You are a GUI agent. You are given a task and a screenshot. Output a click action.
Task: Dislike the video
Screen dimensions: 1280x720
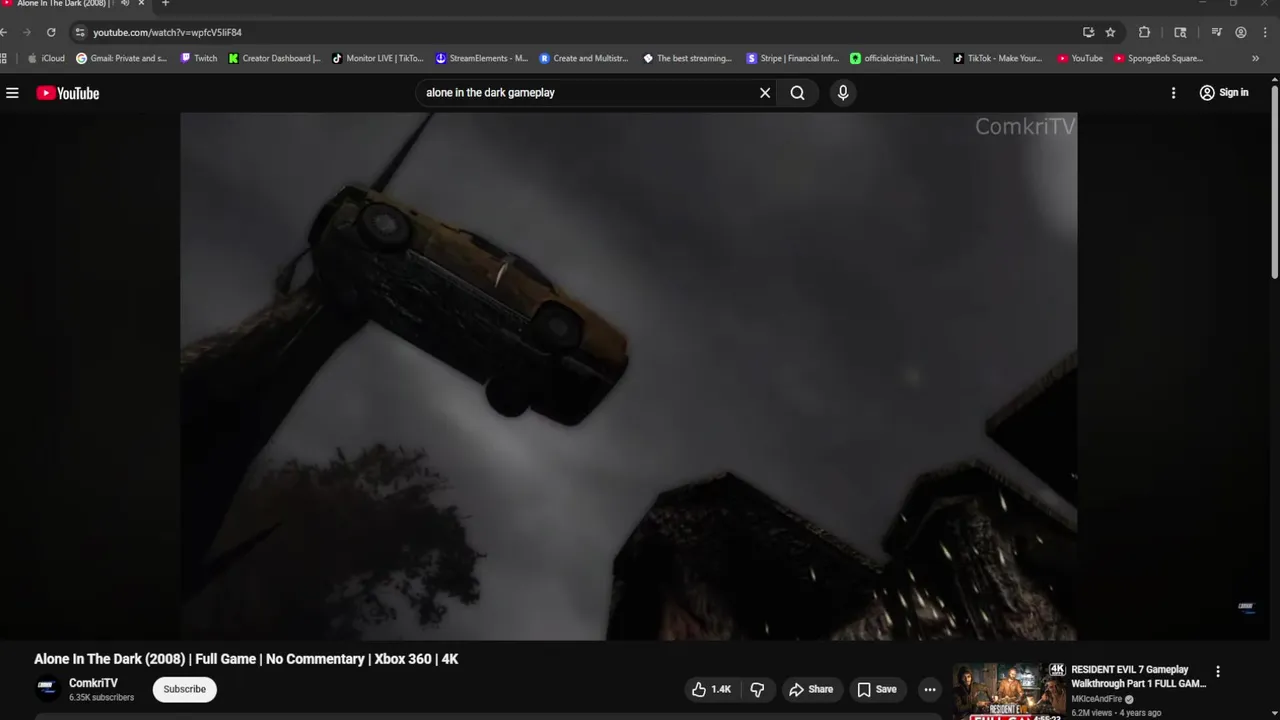click(x=757, y=689)
